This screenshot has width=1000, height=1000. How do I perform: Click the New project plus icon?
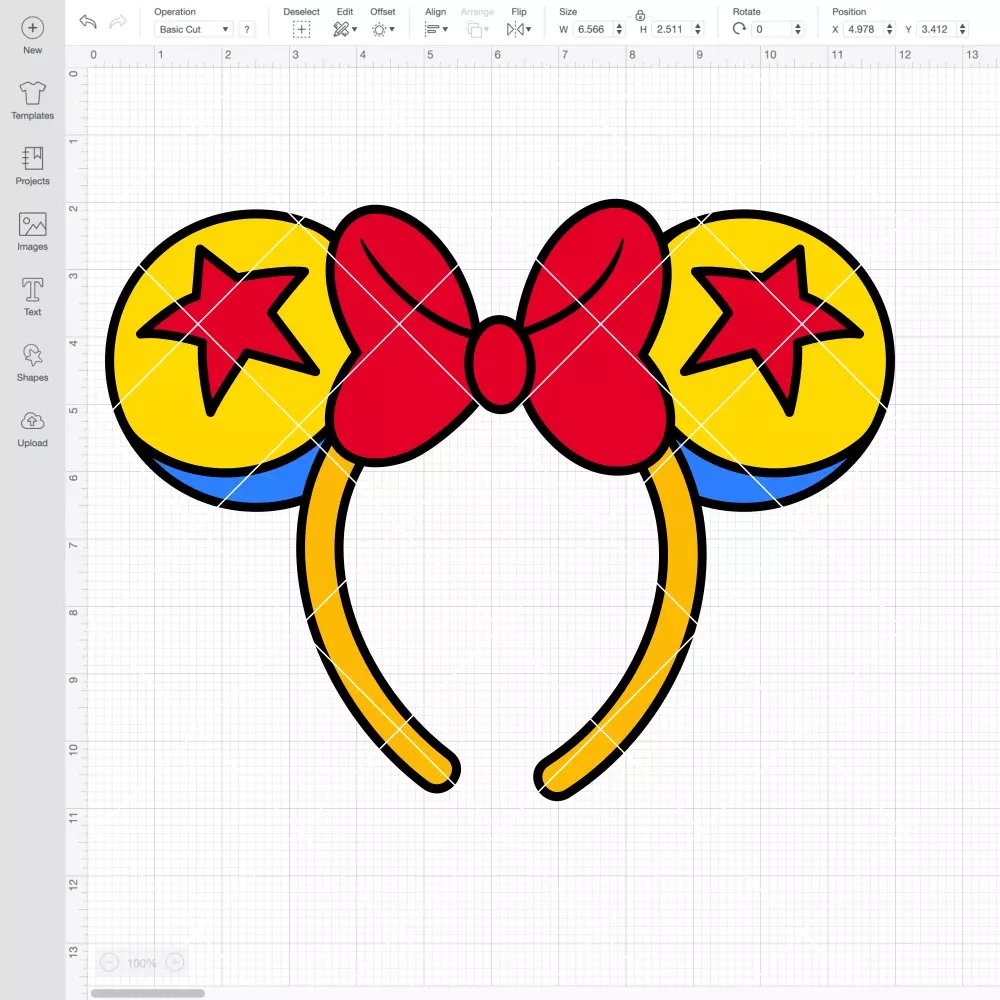tap(33, 28)
